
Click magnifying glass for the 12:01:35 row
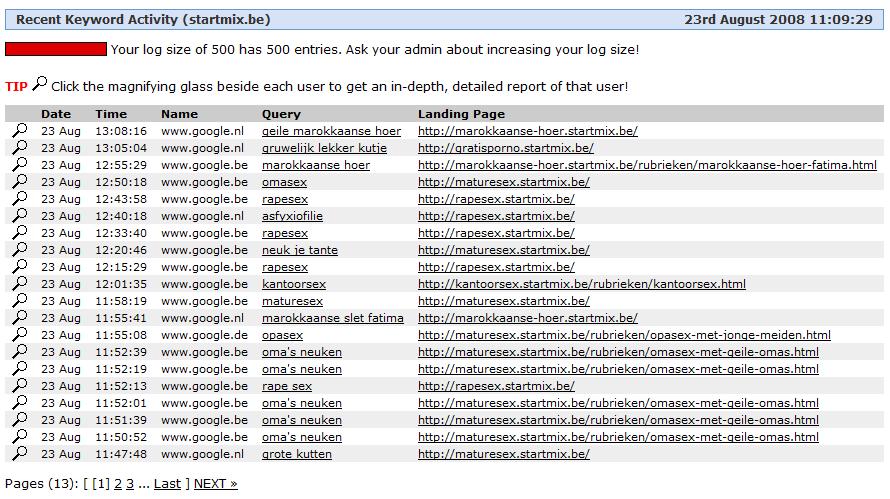click(19, 284)
